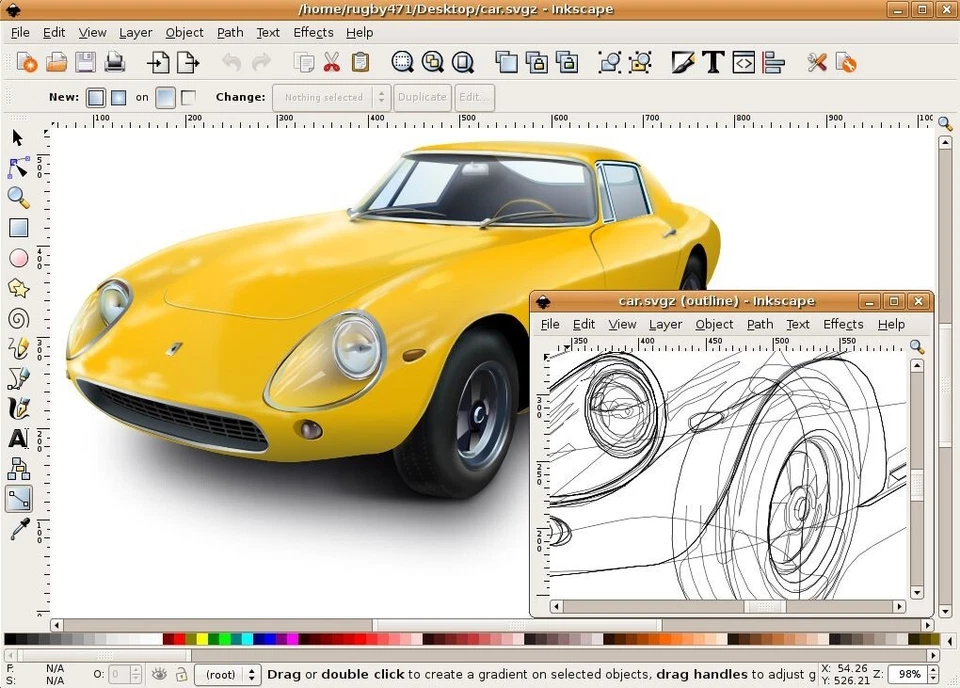Open the XML editor from the toolbar
This screenshot has width=960, height=688.
[743, 62]
